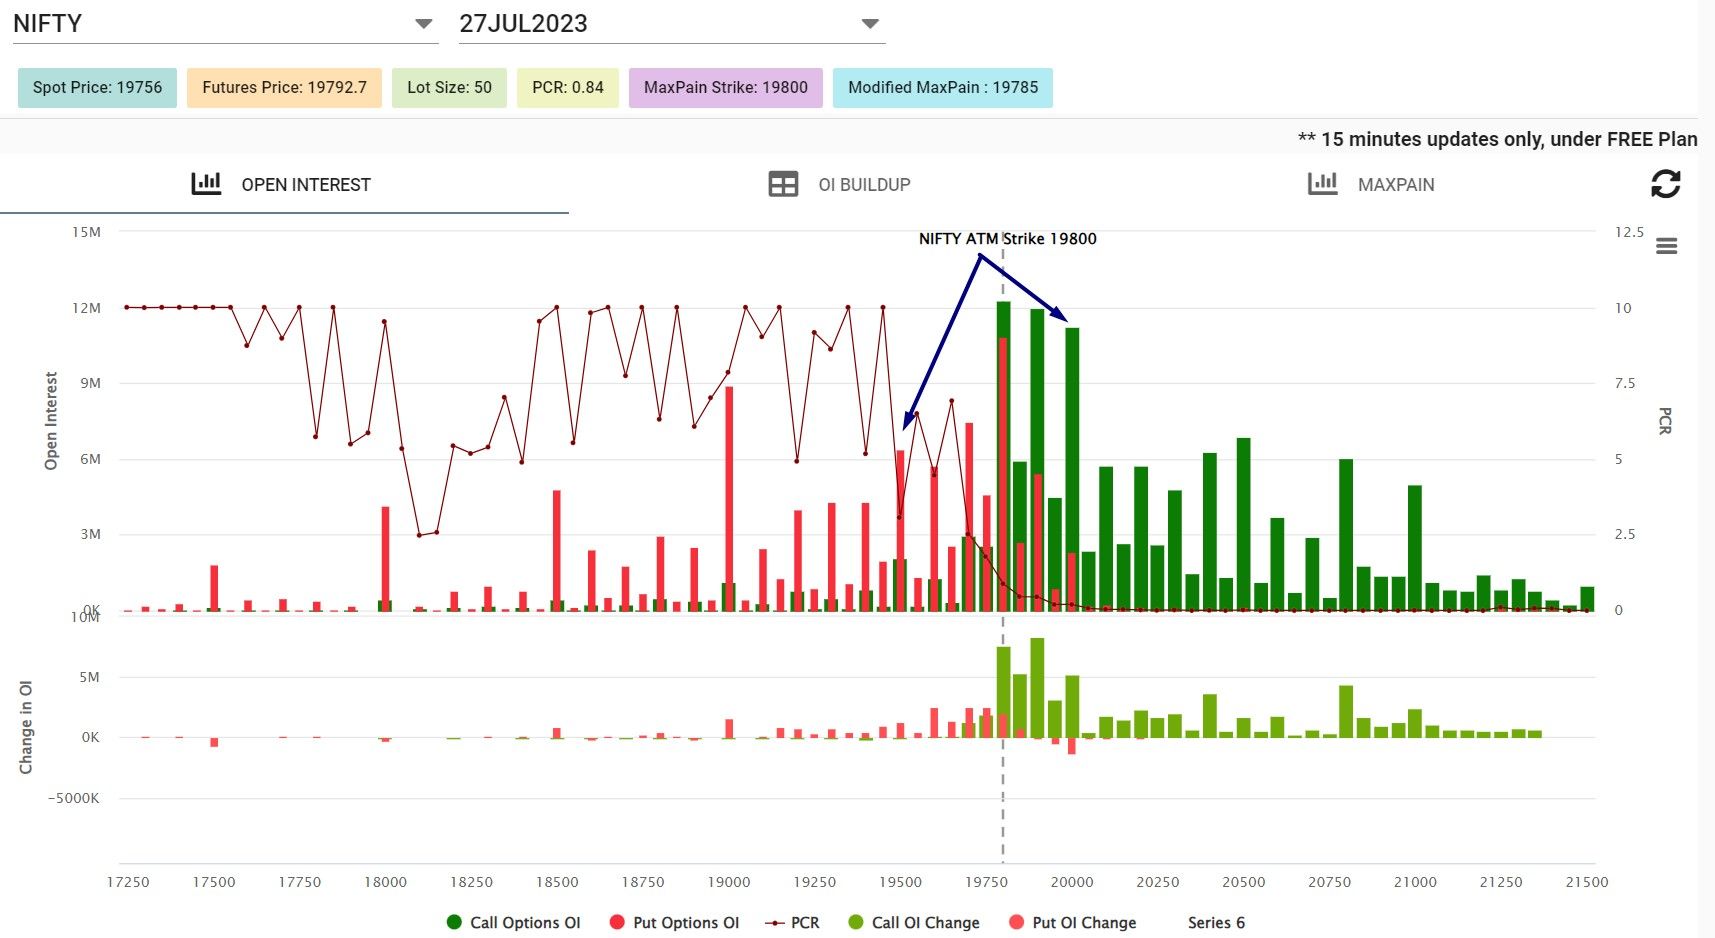The height and width of the screenshot is (938, 1715).
Task: Toggle the Series 6 legend entry
Action: coord(1216,922)
